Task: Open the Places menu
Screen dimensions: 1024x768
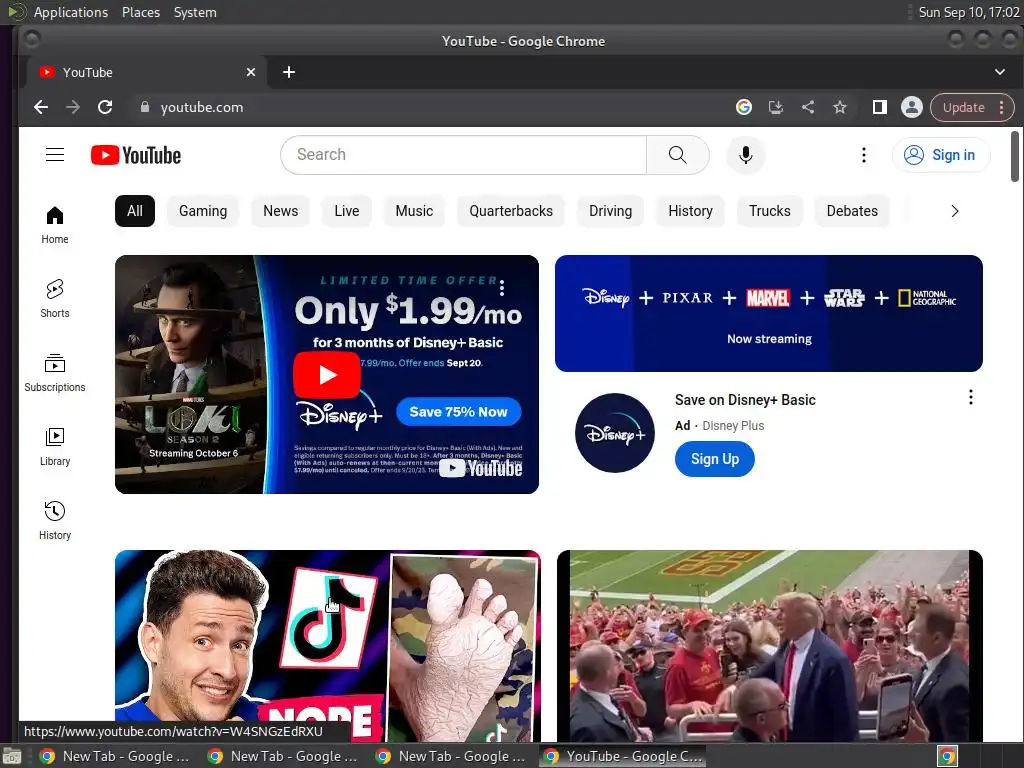Action: [x=140, y=12]
